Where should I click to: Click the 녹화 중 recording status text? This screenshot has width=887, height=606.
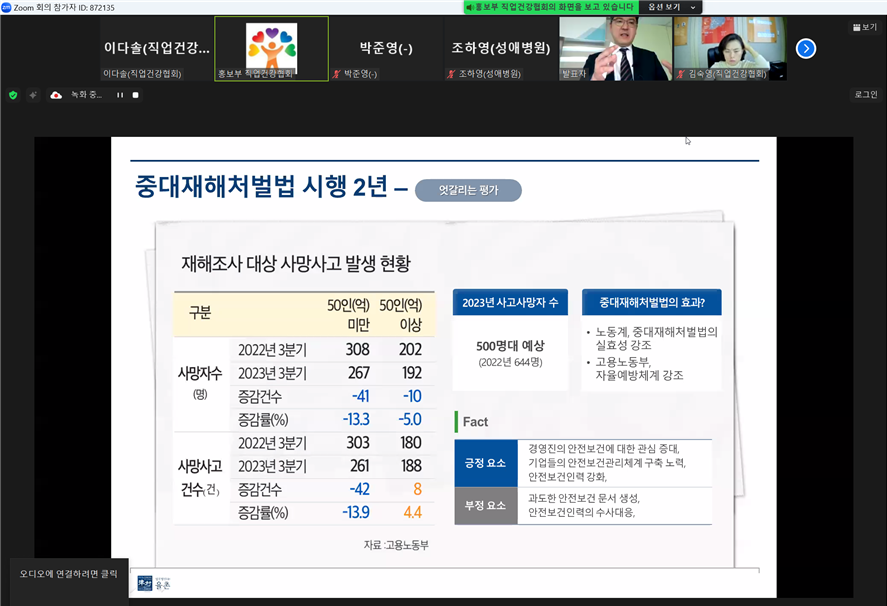click(x=86, y=95)
